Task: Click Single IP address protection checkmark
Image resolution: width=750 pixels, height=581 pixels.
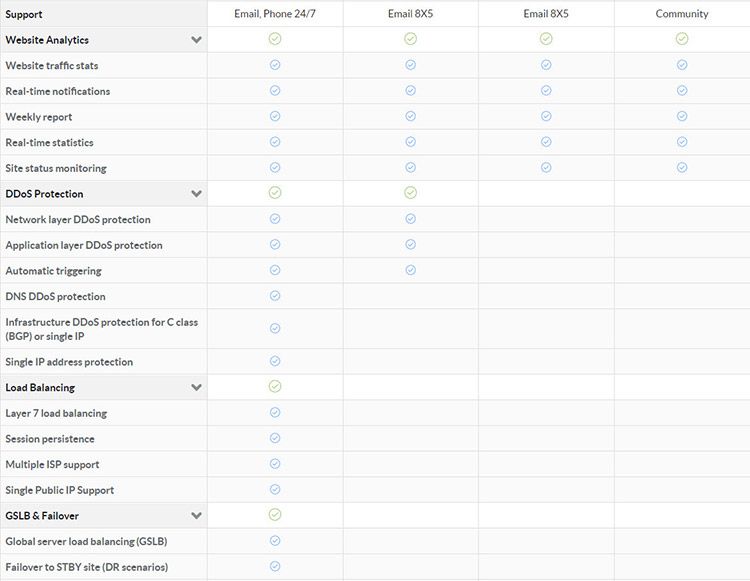Action: tap(275, 361)
